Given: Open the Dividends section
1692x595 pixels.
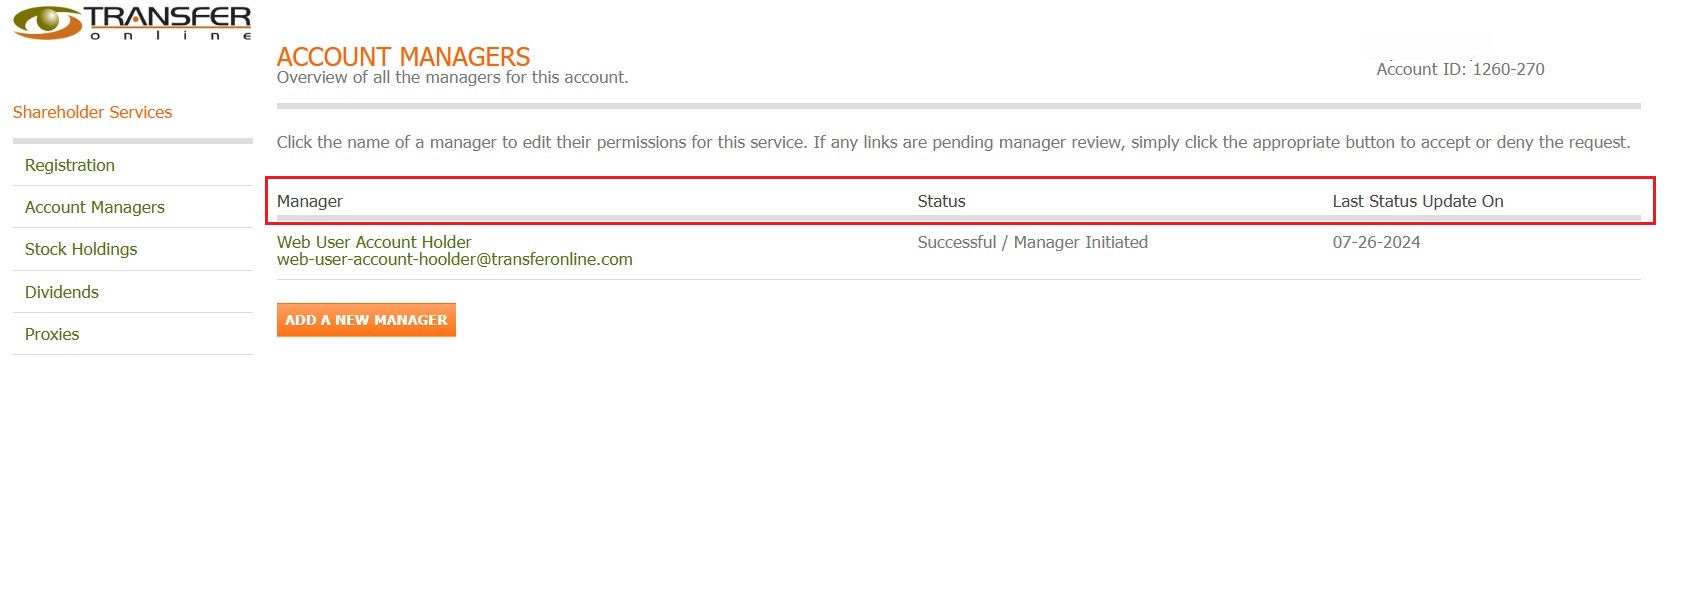Looking at the screenshot, I should click(x=62, y=292).
